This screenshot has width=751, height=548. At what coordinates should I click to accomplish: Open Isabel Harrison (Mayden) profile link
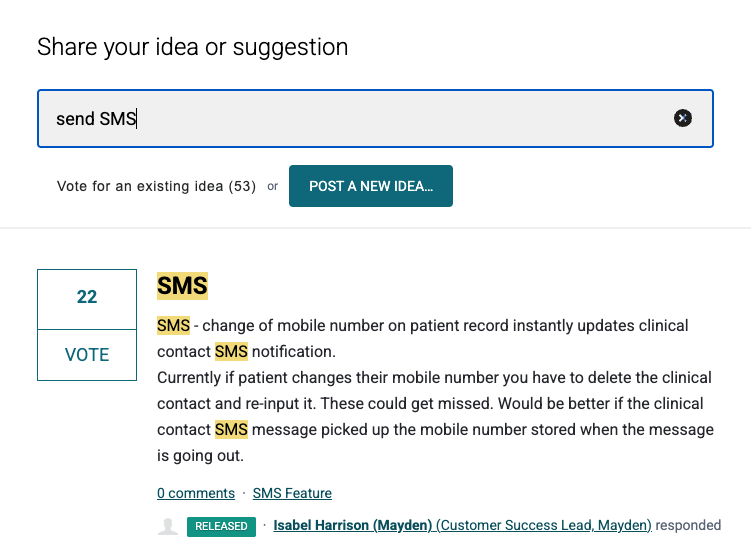pyautogui.click(x=353, y=525)
